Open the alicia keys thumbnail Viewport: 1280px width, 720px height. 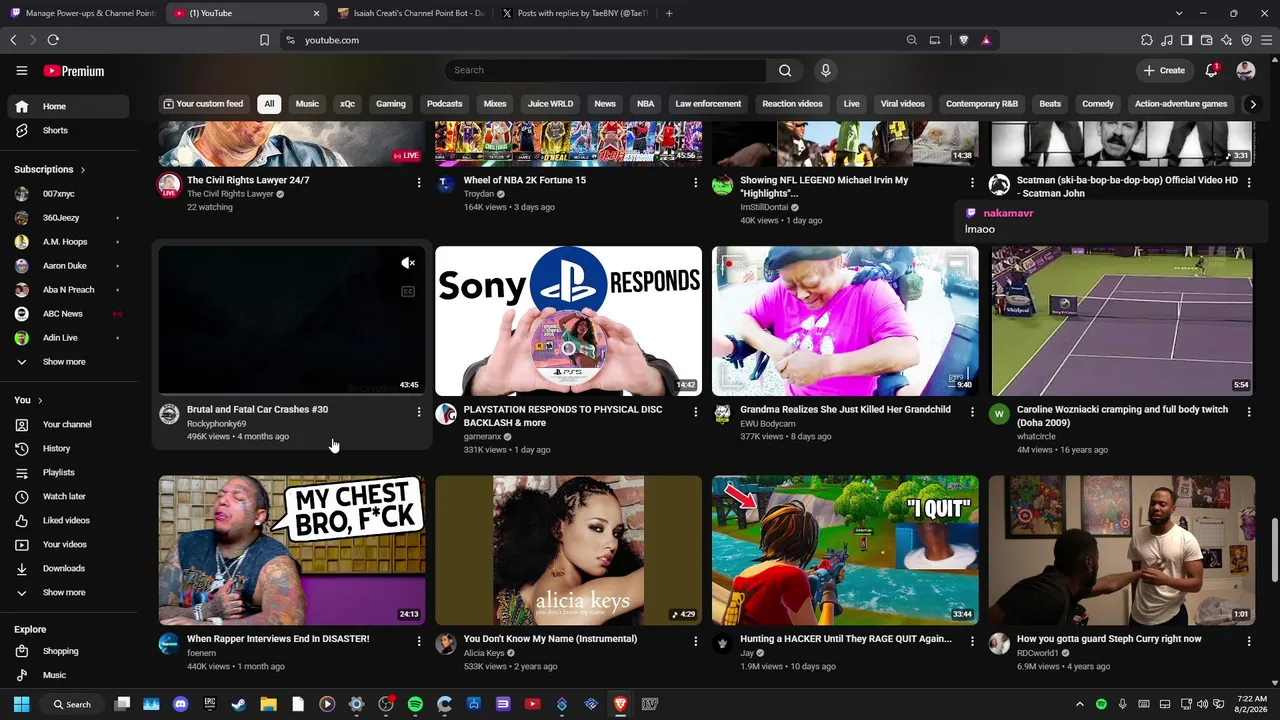point(568,550)
